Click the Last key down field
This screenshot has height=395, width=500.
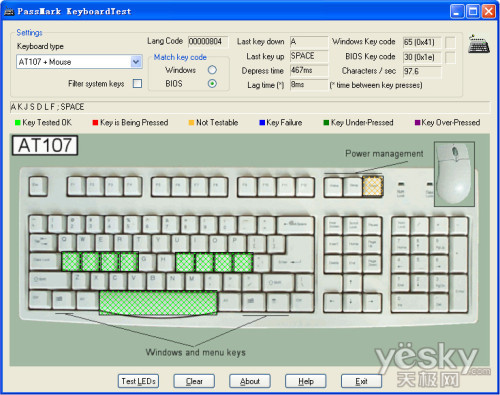(x=309, y=42)
